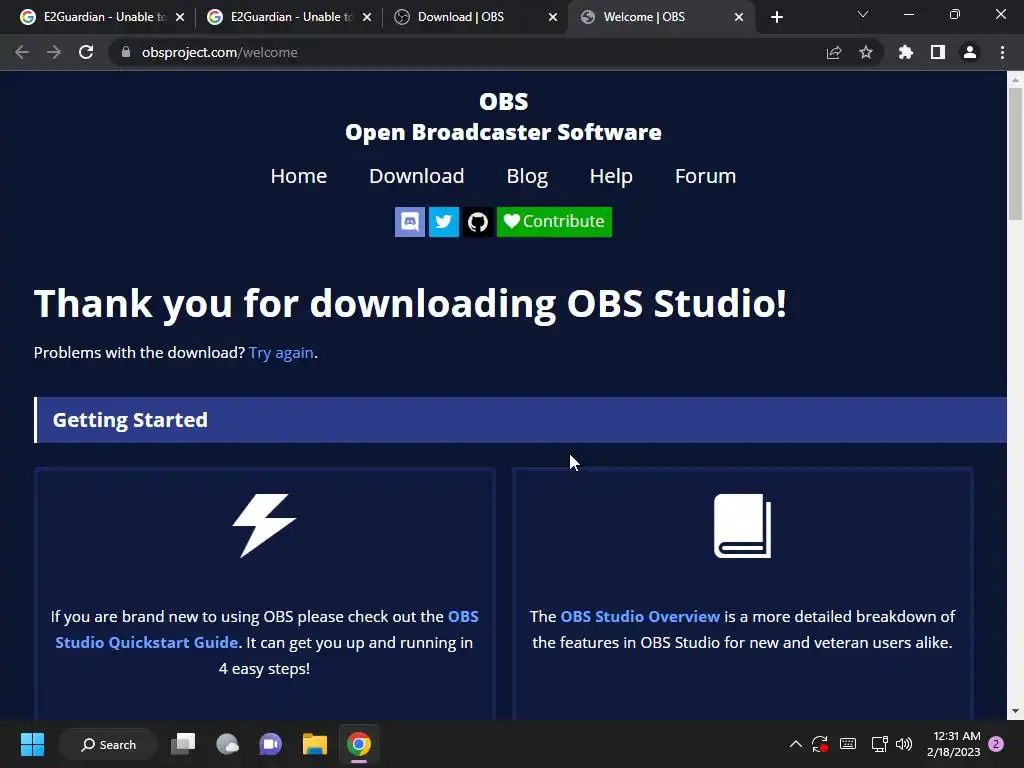This screenshot has width=1024, height=768.
Task: Open the Extensions puzzle icon
Action: [x=906, y=52]
